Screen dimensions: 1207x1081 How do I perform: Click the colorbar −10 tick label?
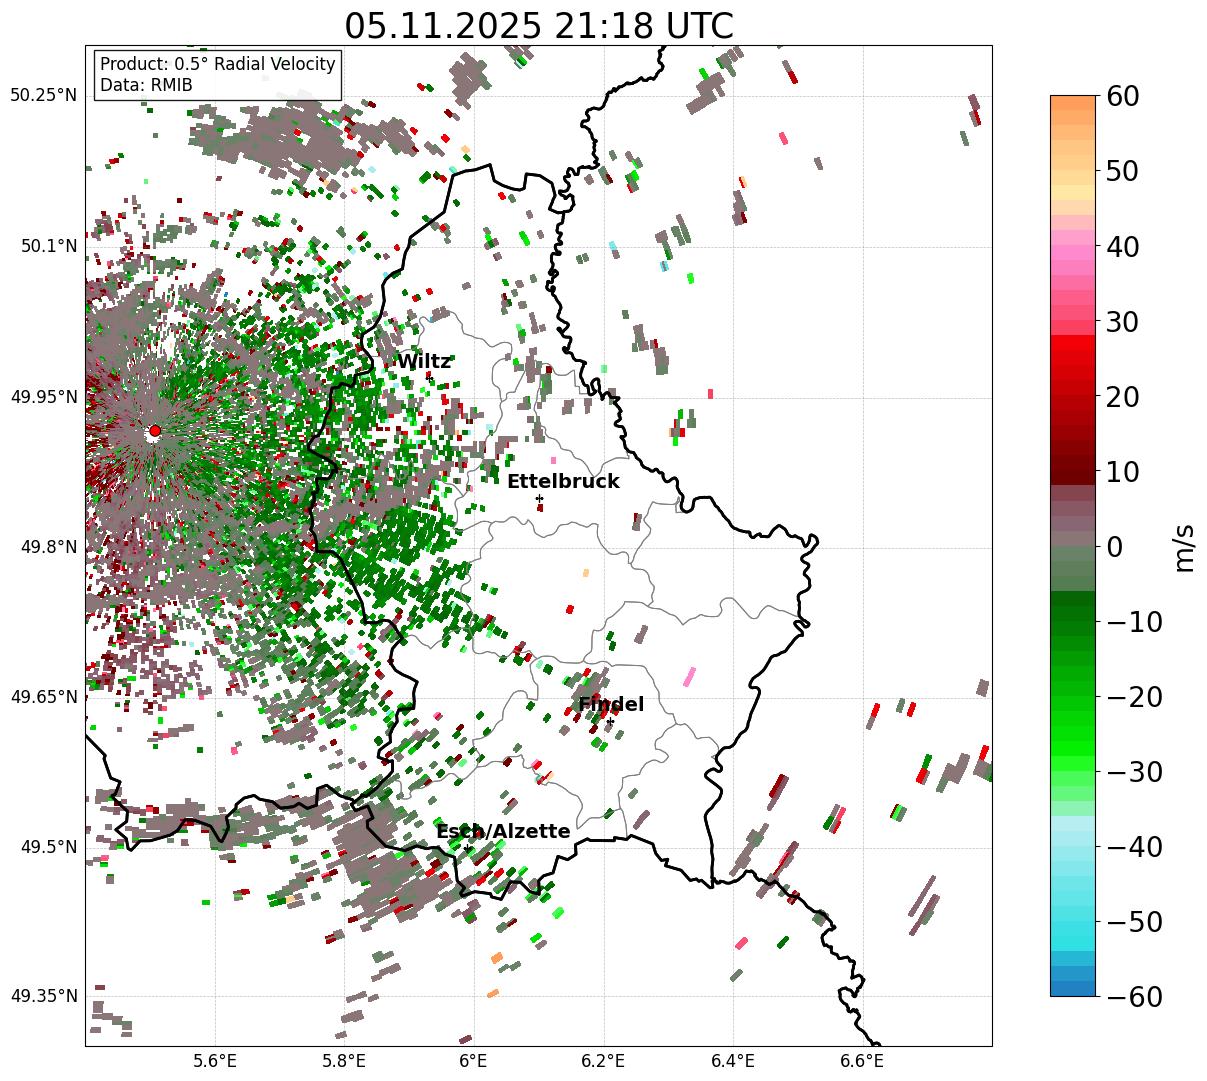[1134, 621]
